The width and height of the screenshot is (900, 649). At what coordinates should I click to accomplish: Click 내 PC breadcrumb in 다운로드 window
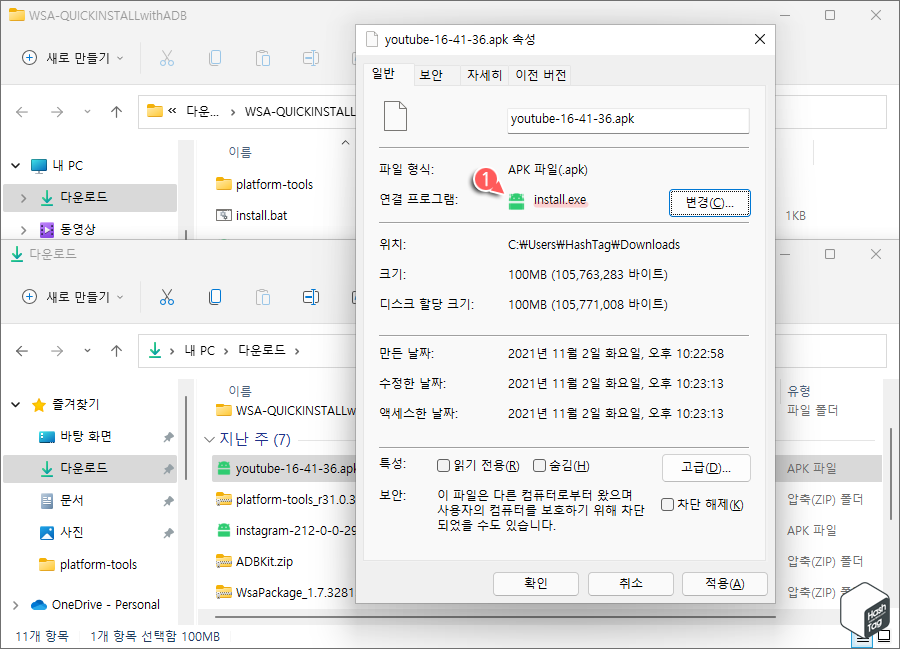[200, 351]
